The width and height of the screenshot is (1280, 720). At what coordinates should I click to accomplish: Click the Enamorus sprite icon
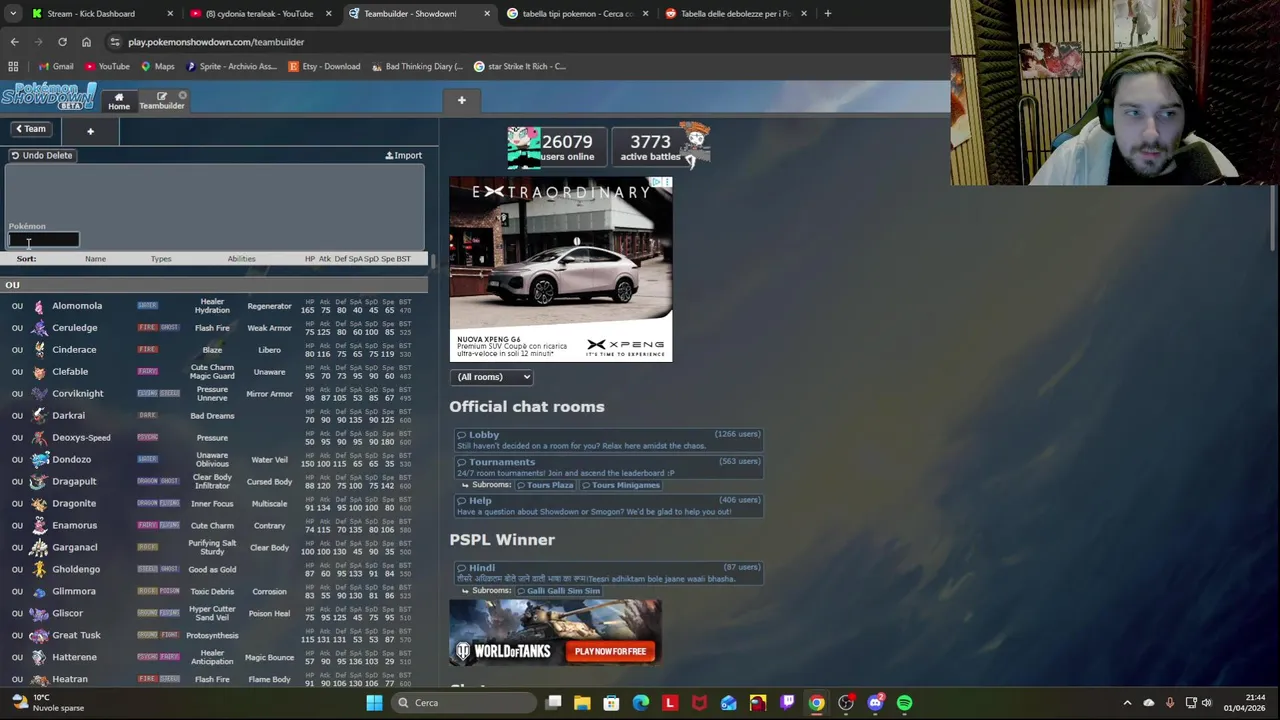pos(39,525)
